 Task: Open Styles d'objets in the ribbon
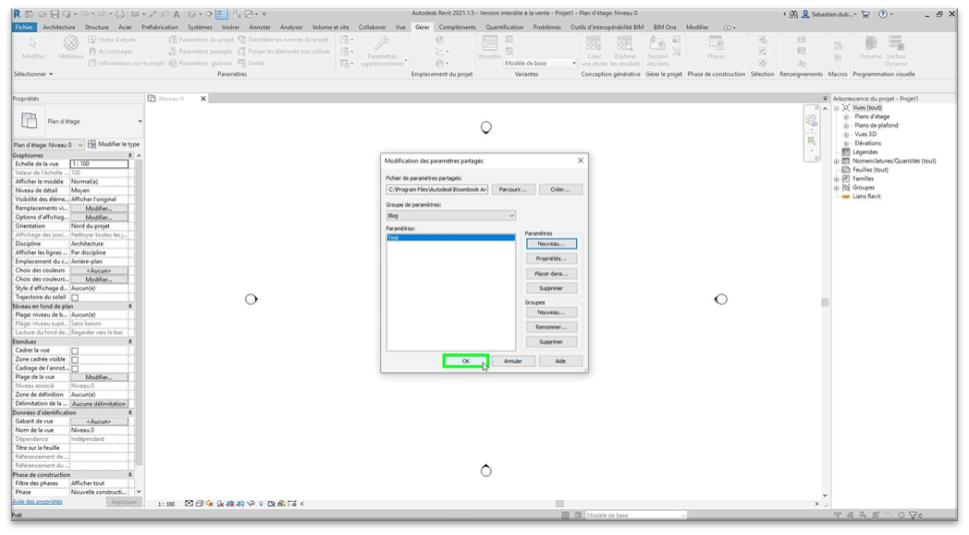112,40
